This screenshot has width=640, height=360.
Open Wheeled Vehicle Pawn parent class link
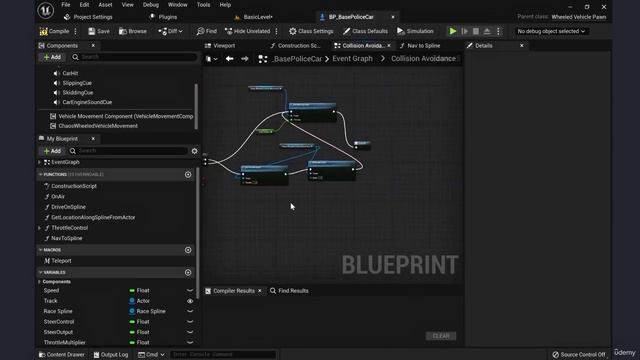click(x=578, y=17)
